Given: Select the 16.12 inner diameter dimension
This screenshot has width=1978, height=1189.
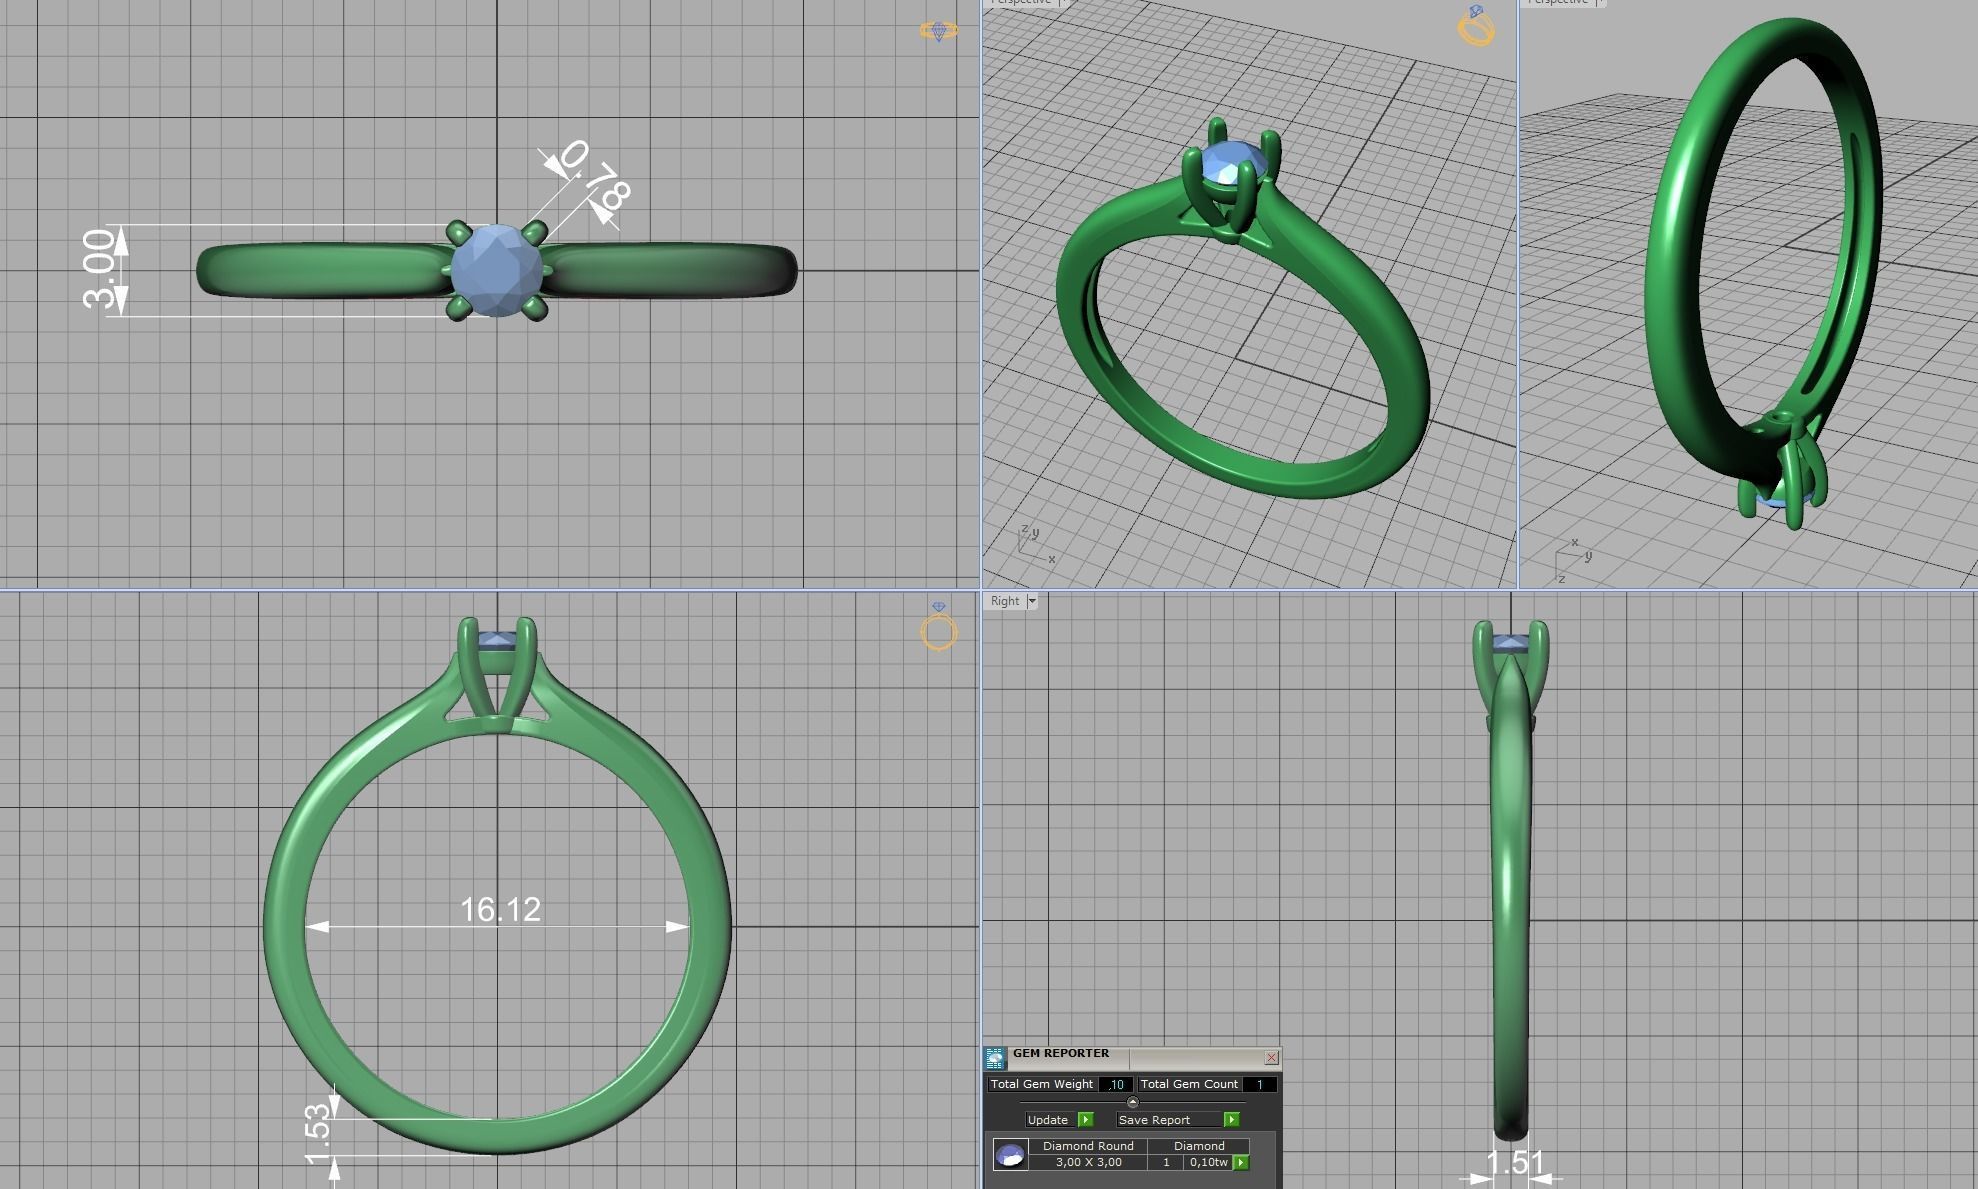Looking at the screenshot, I should 500,909.
